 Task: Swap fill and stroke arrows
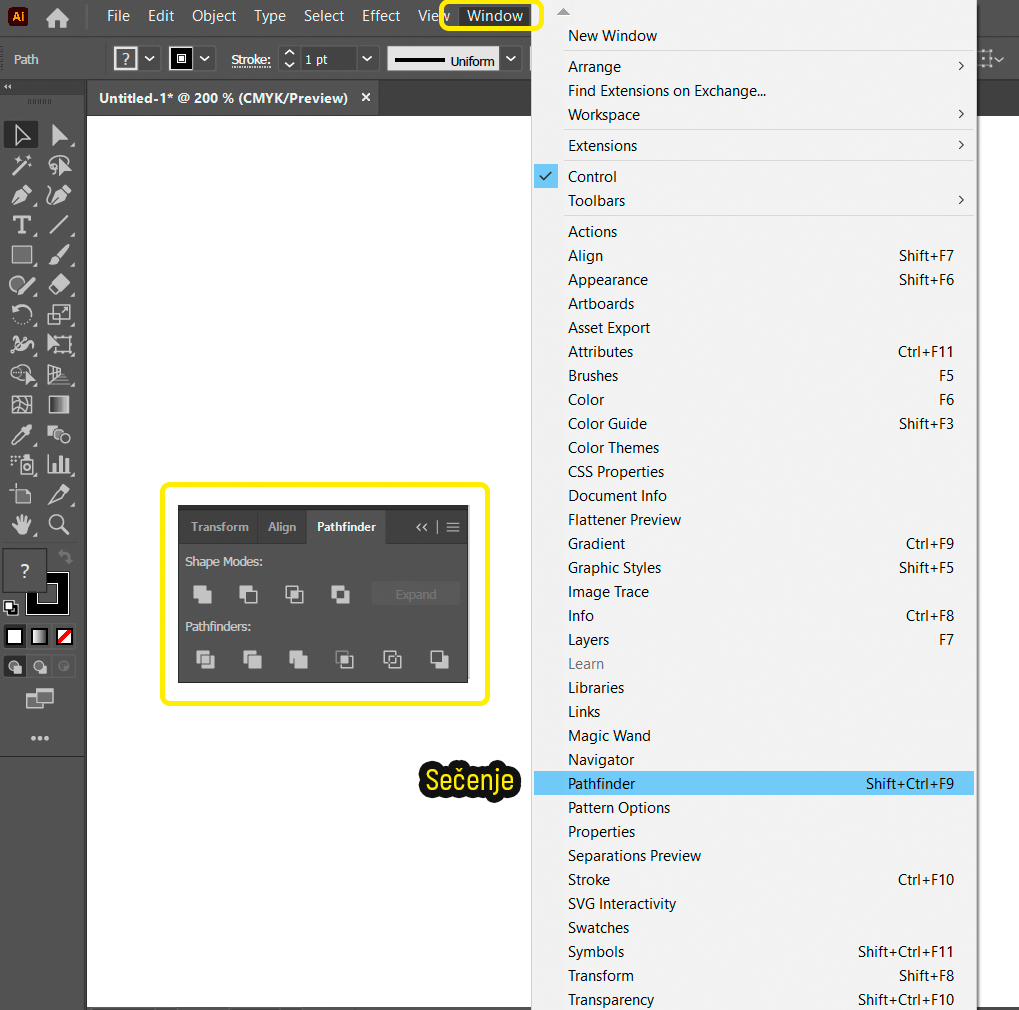click(65, 556)
